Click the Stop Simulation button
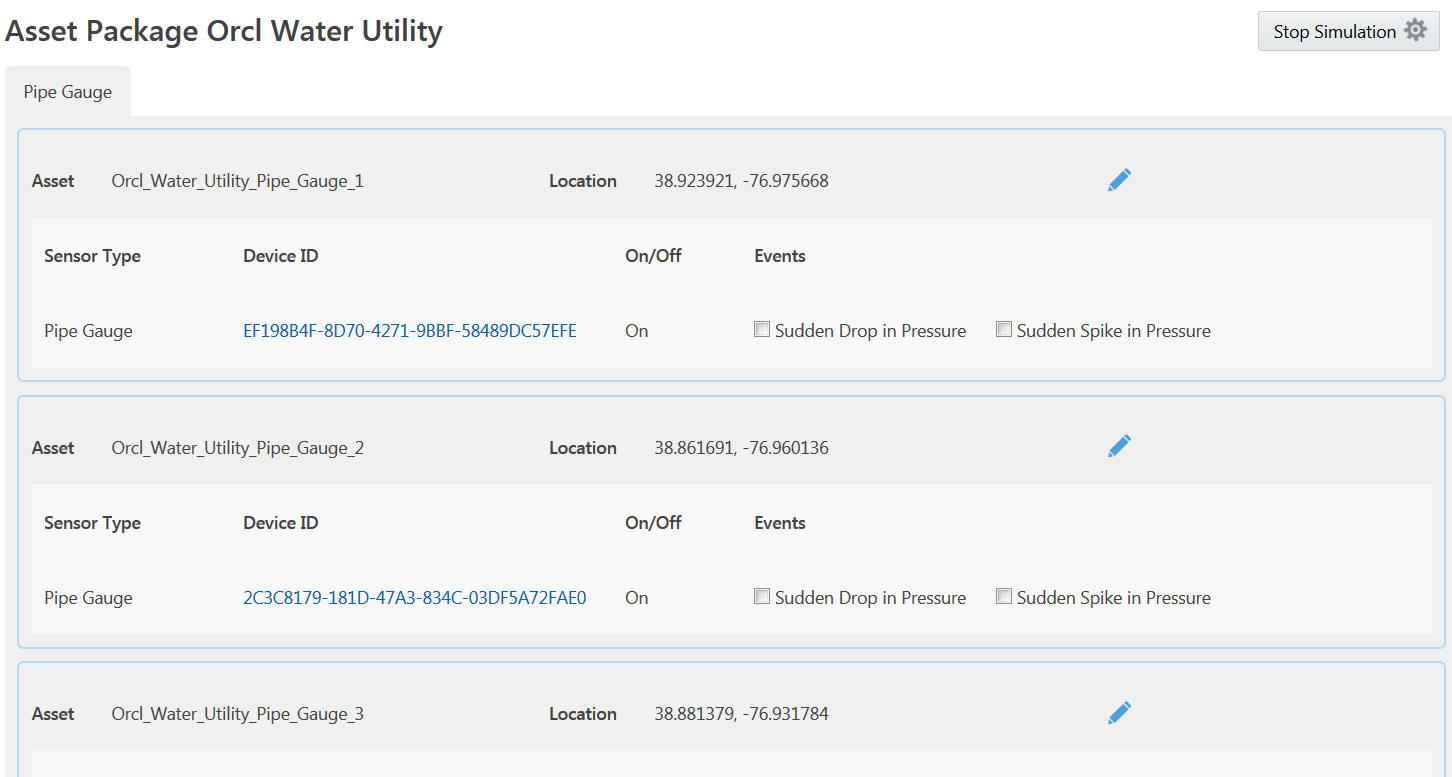This screenshot has height=777, width=1452. [x=1348, y=31]
